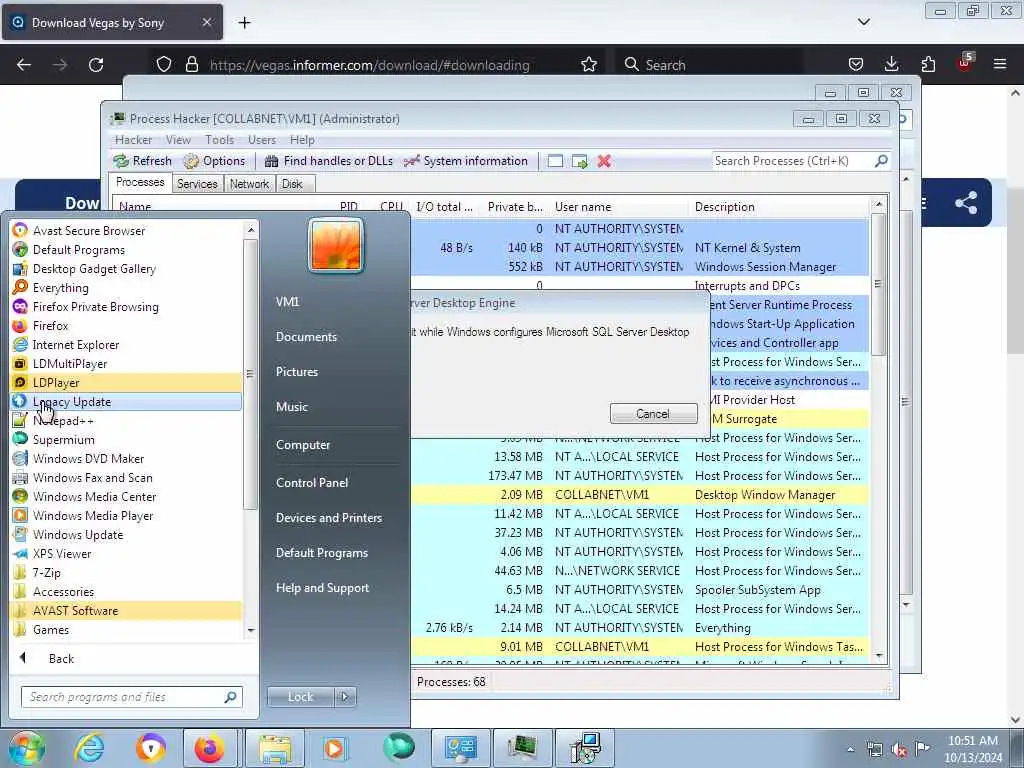Click the search magnifier in Process Hacker
Image resolution: width=1024 pixels, height=768 pixels.
point(881,161)
